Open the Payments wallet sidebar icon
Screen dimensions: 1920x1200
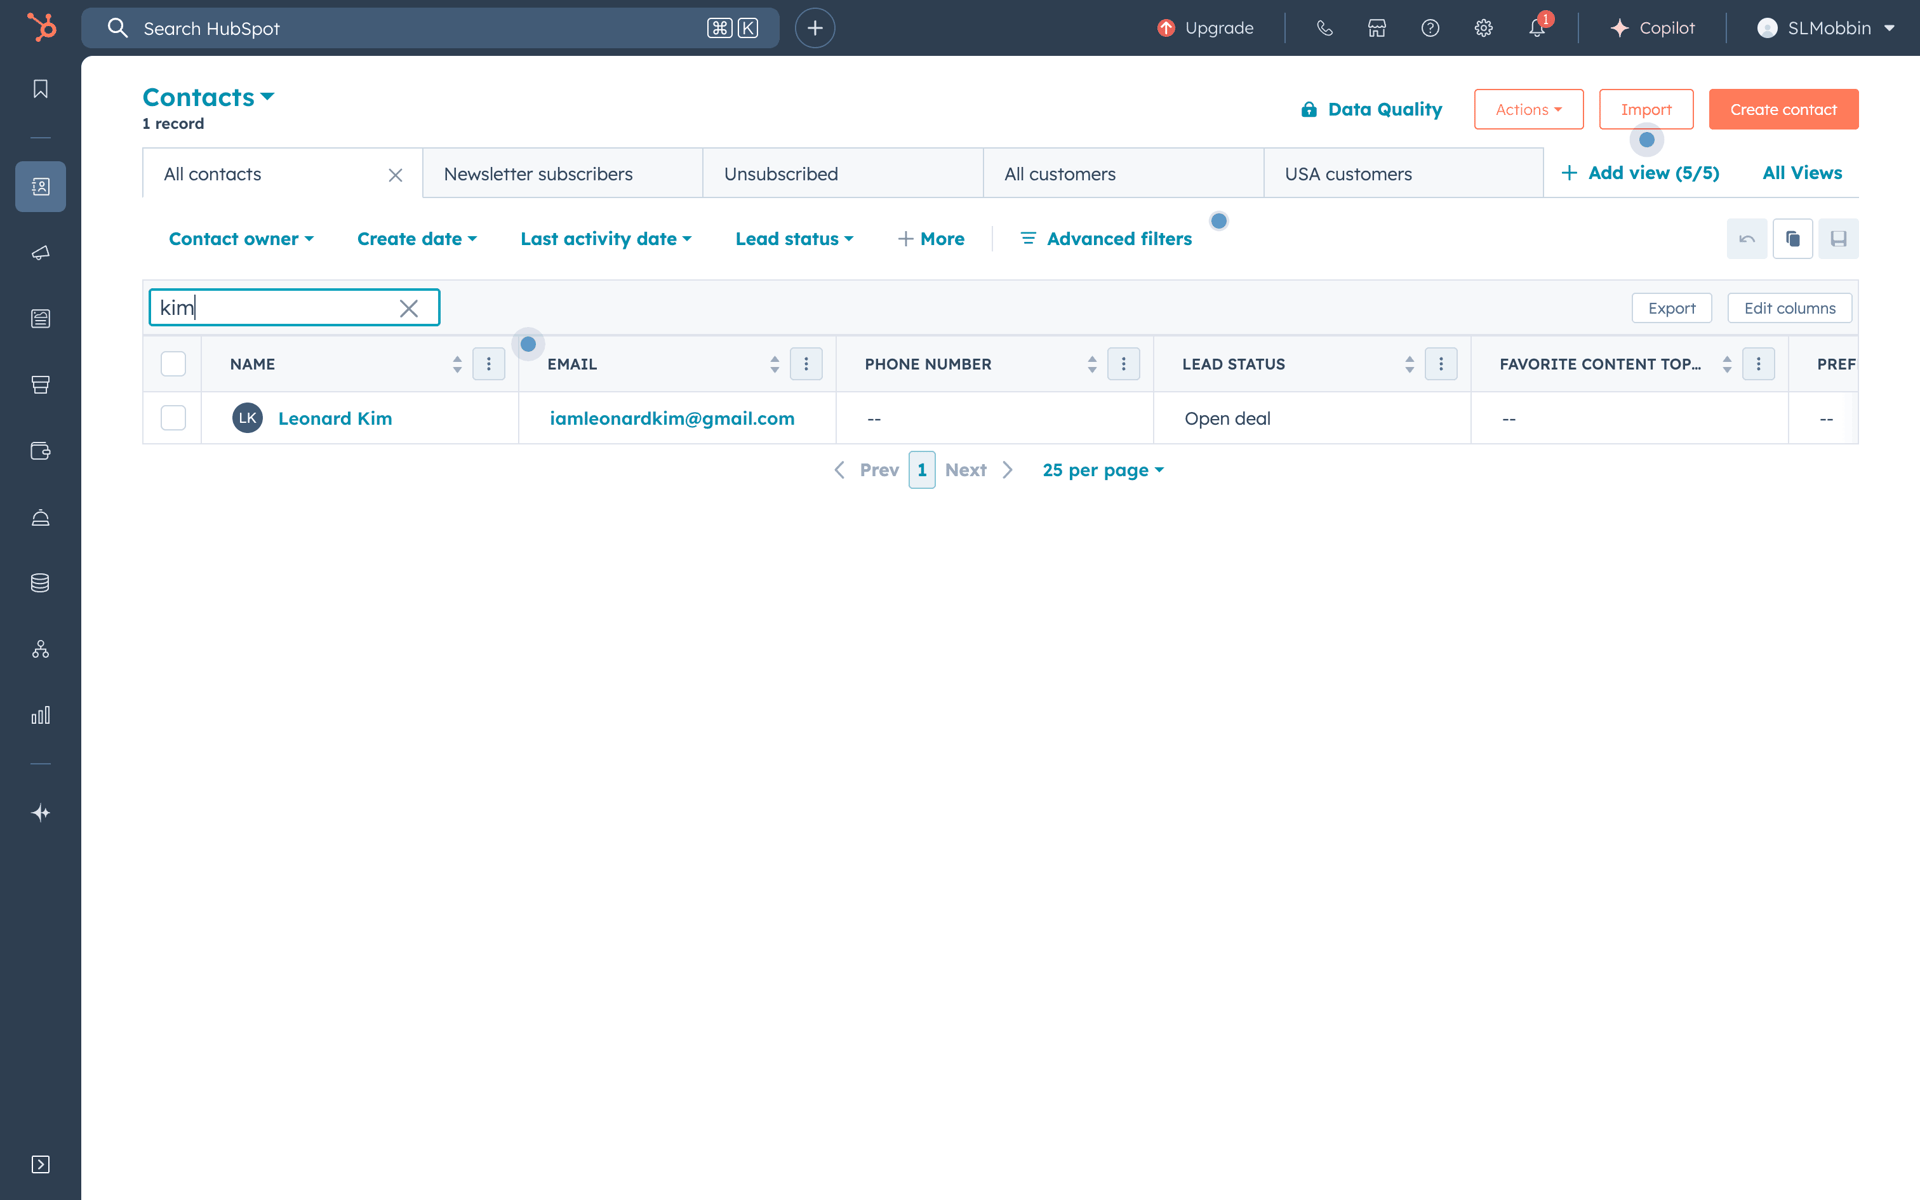point(40,451)
